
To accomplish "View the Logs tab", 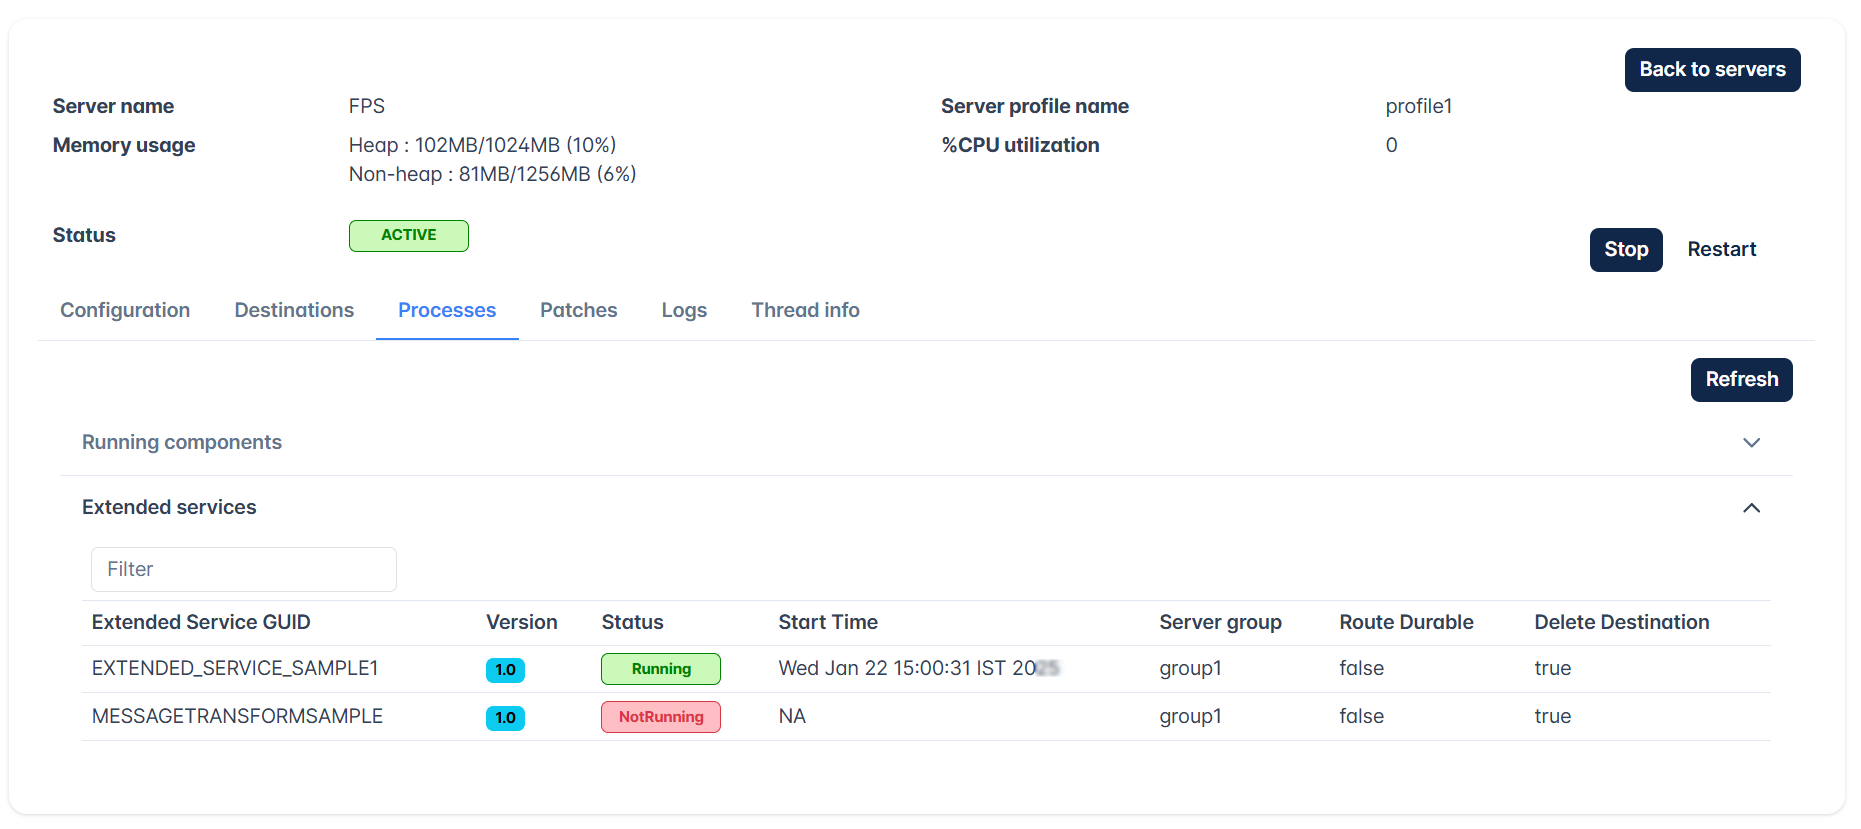I will coord(684,310).
